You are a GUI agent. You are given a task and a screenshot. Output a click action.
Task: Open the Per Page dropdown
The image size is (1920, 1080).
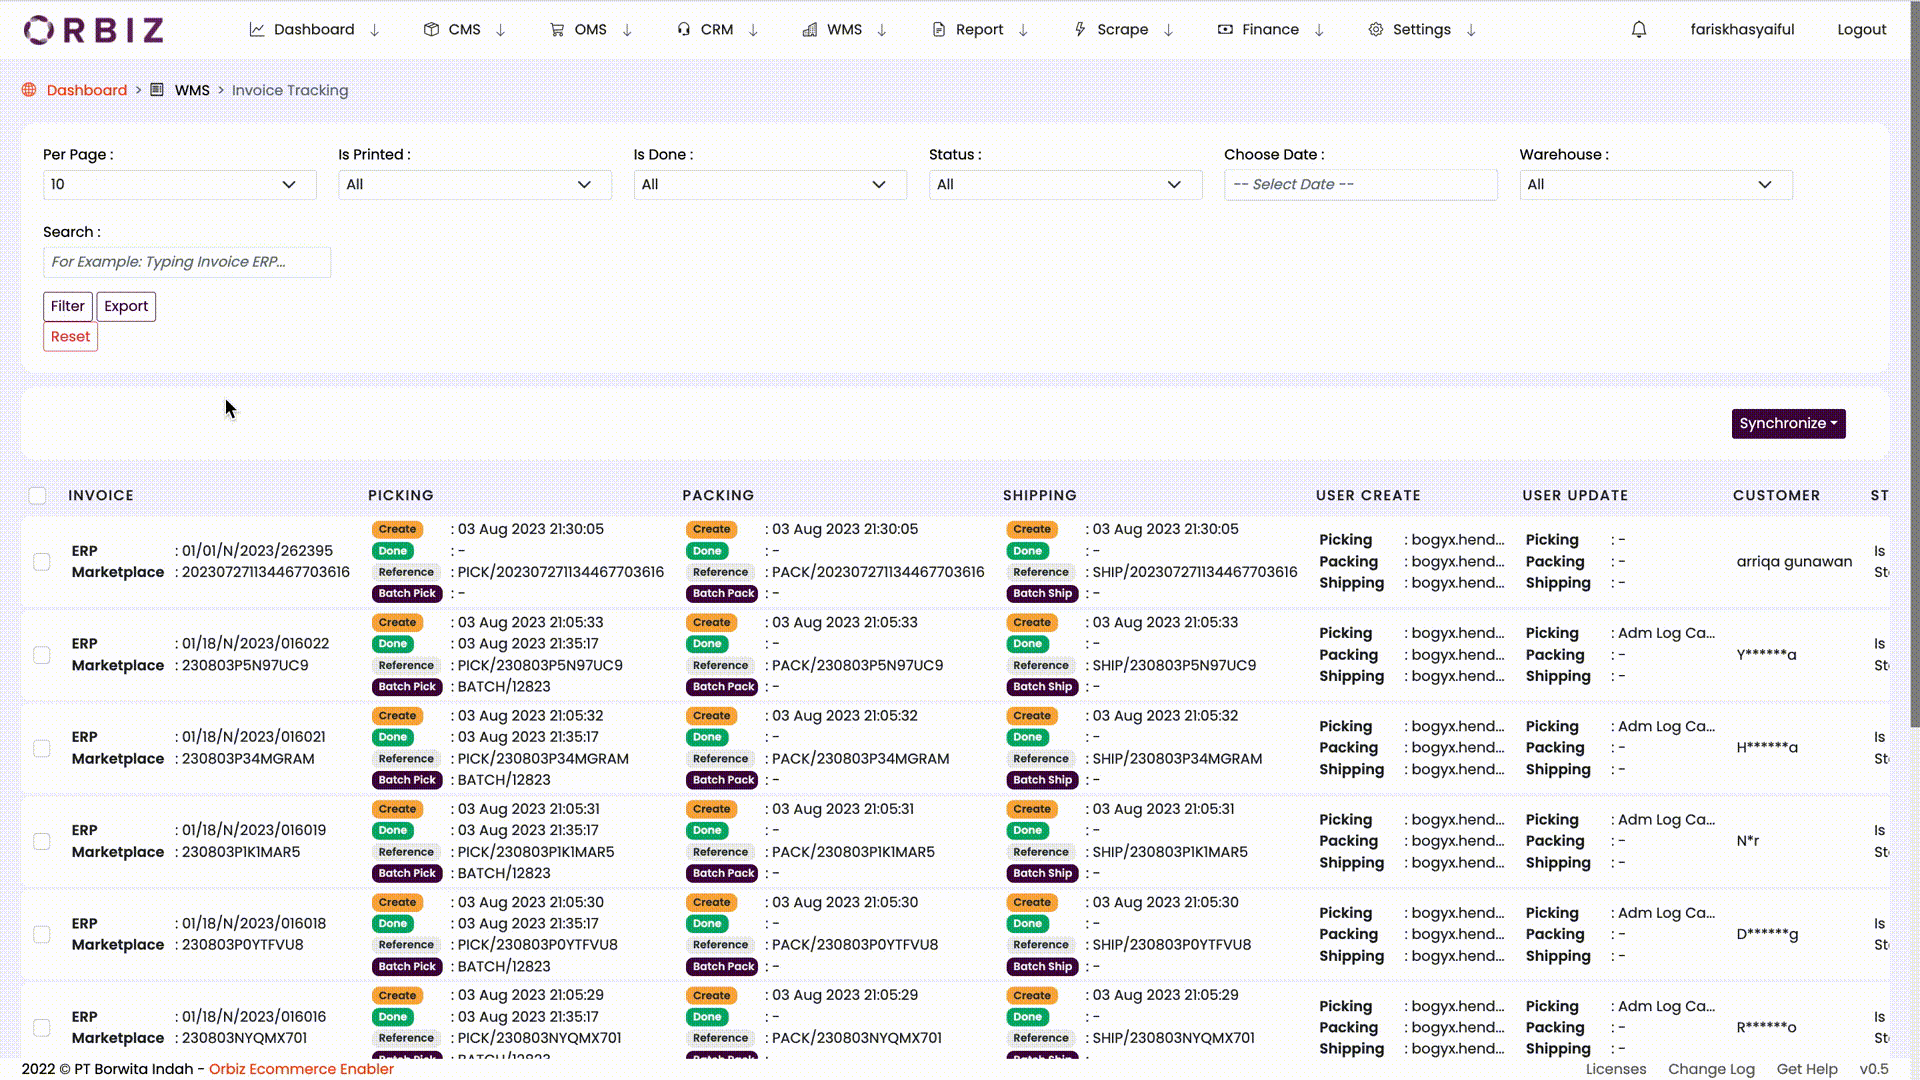coord(180,185)
